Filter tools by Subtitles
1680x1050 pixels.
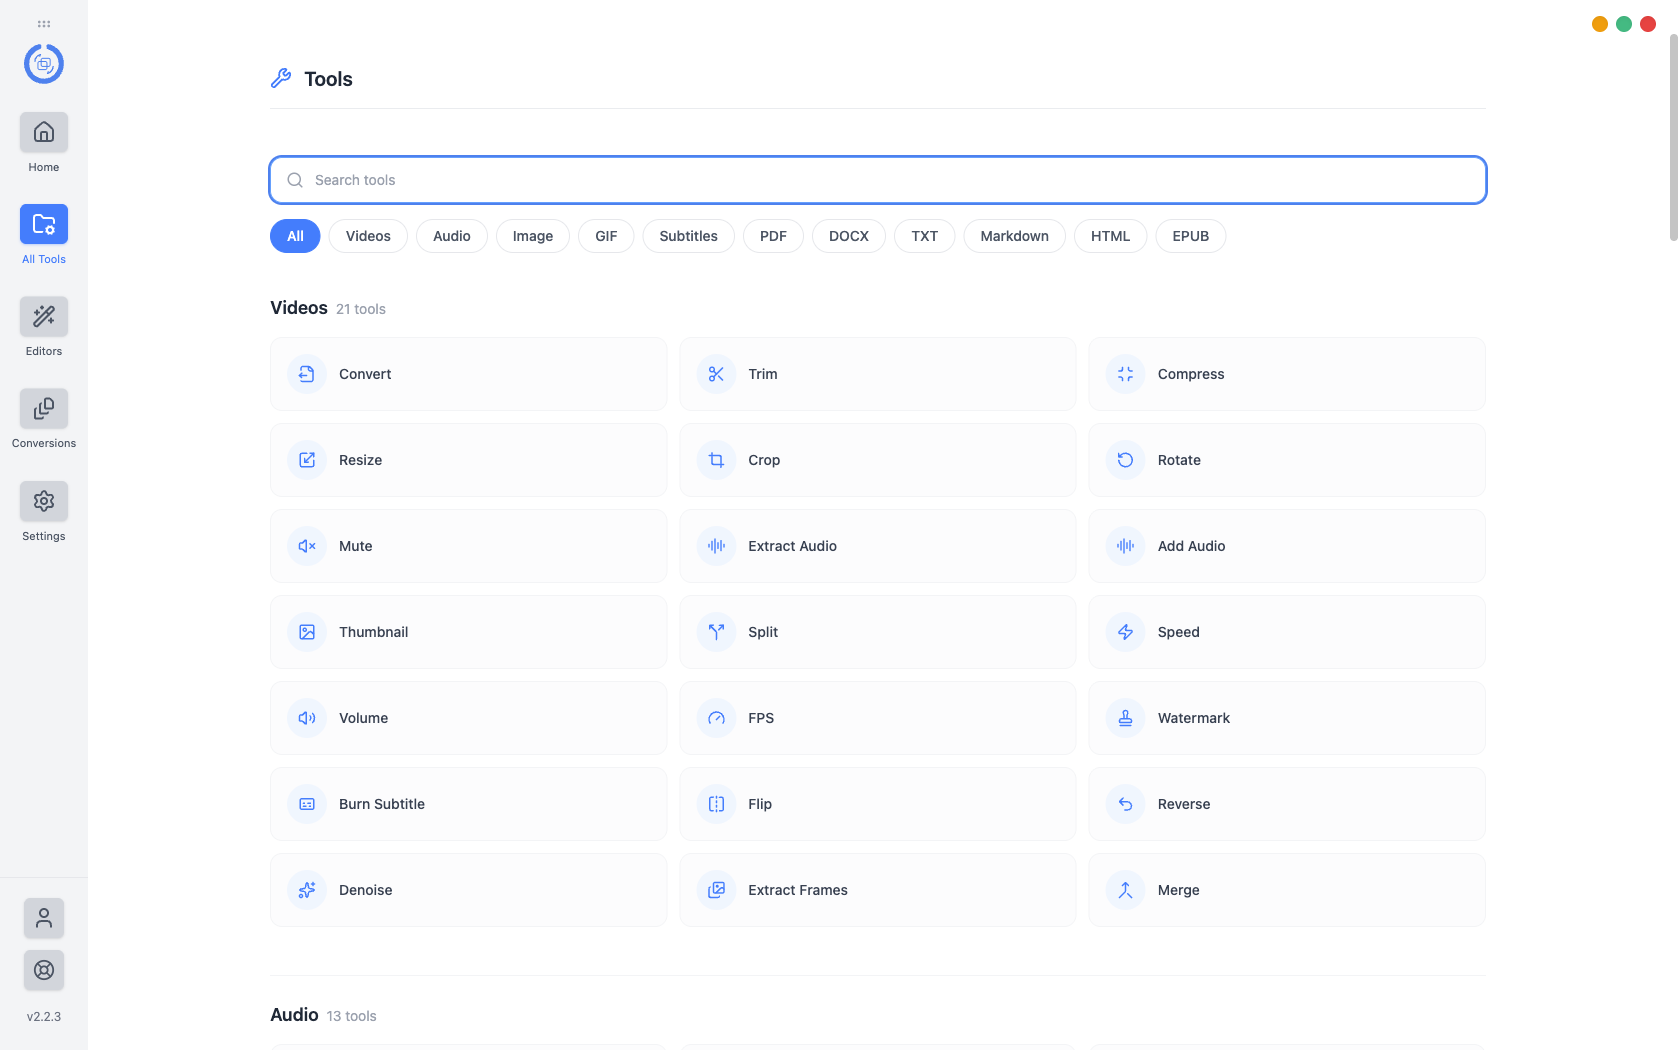coord(689,236)
